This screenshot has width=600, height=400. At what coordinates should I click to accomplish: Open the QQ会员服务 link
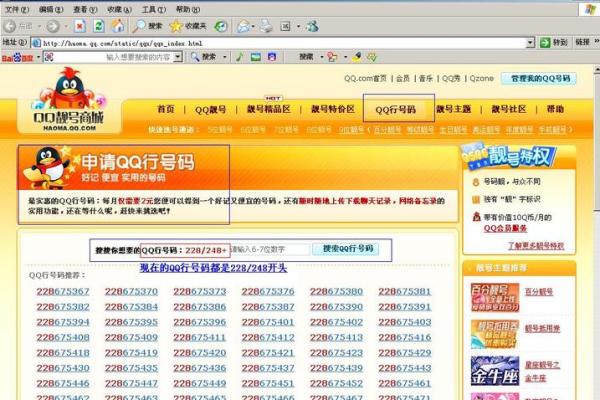point(505,229)
